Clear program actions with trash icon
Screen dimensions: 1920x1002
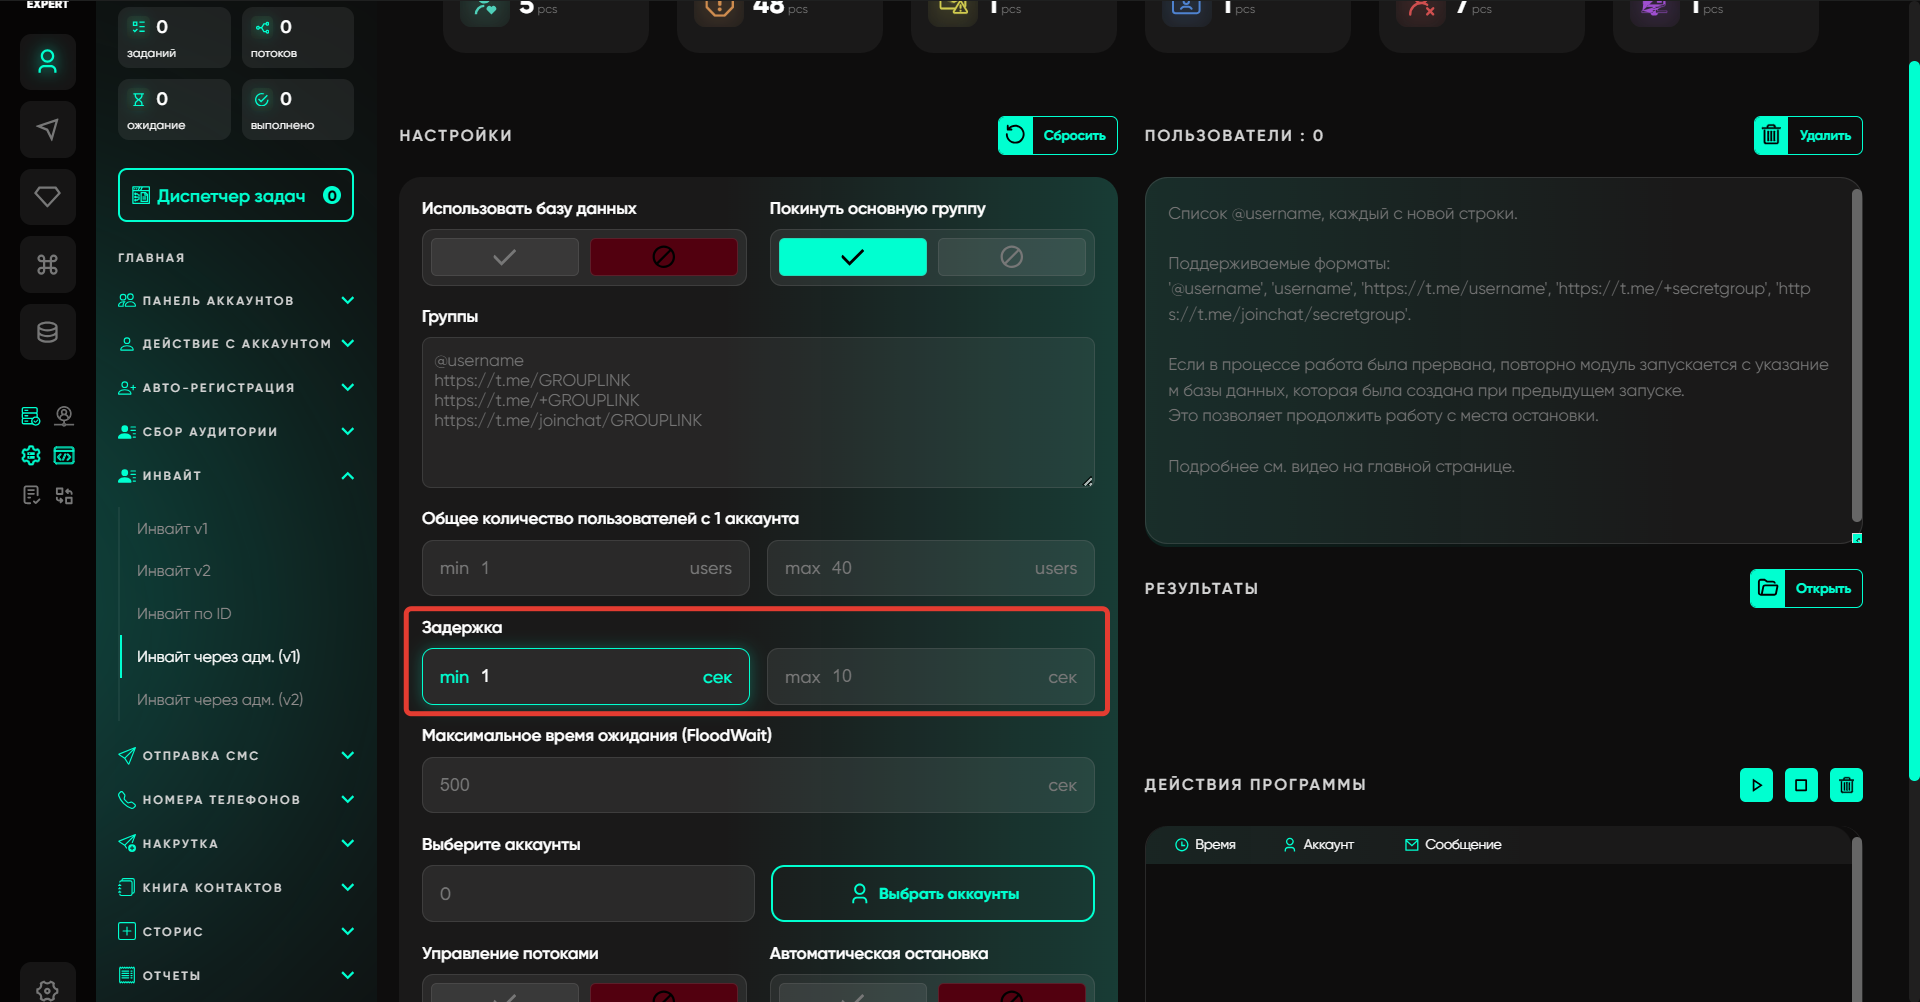click(x=1846, y=785)
